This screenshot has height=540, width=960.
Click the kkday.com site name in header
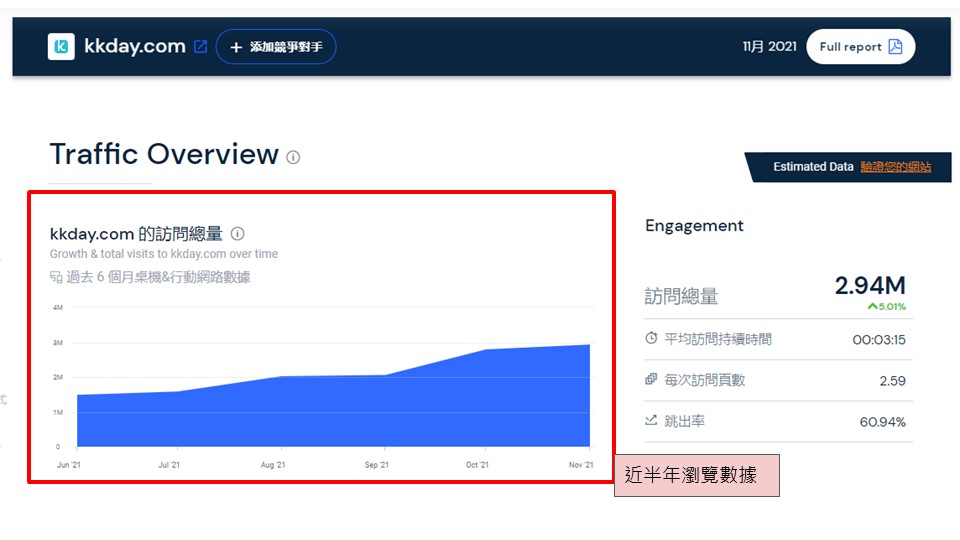pos(135,46)
